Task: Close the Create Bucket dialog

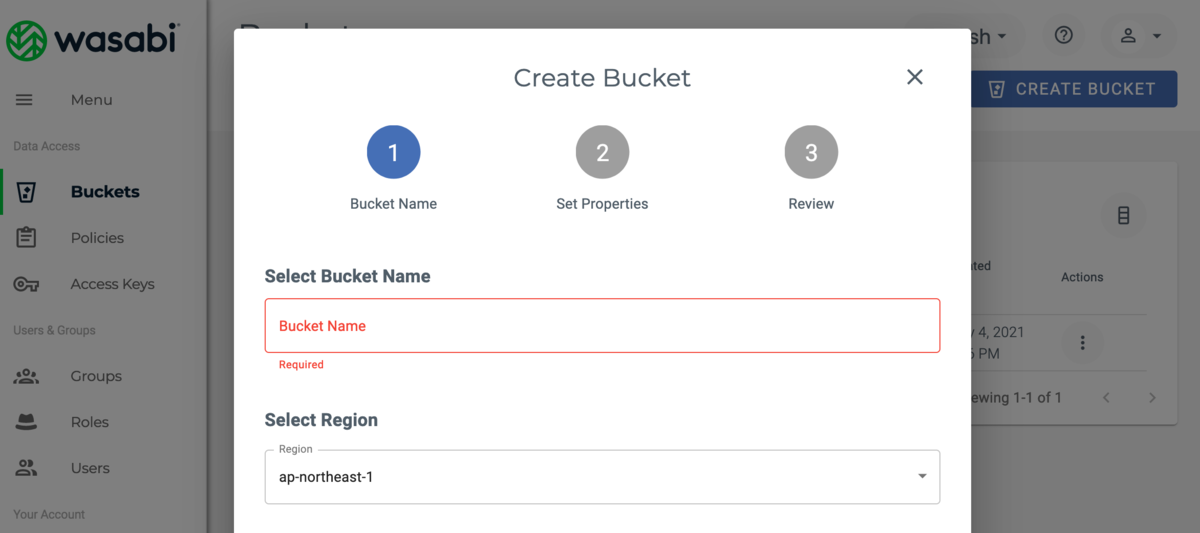Action: [914, 77]
